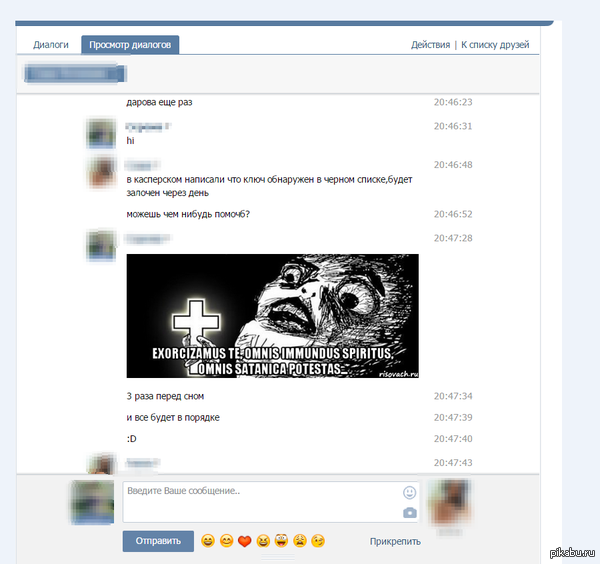Screen dimensions: 600x564
Task: Insert the laughing squint-eyed emoji
Action: point(263,541)
